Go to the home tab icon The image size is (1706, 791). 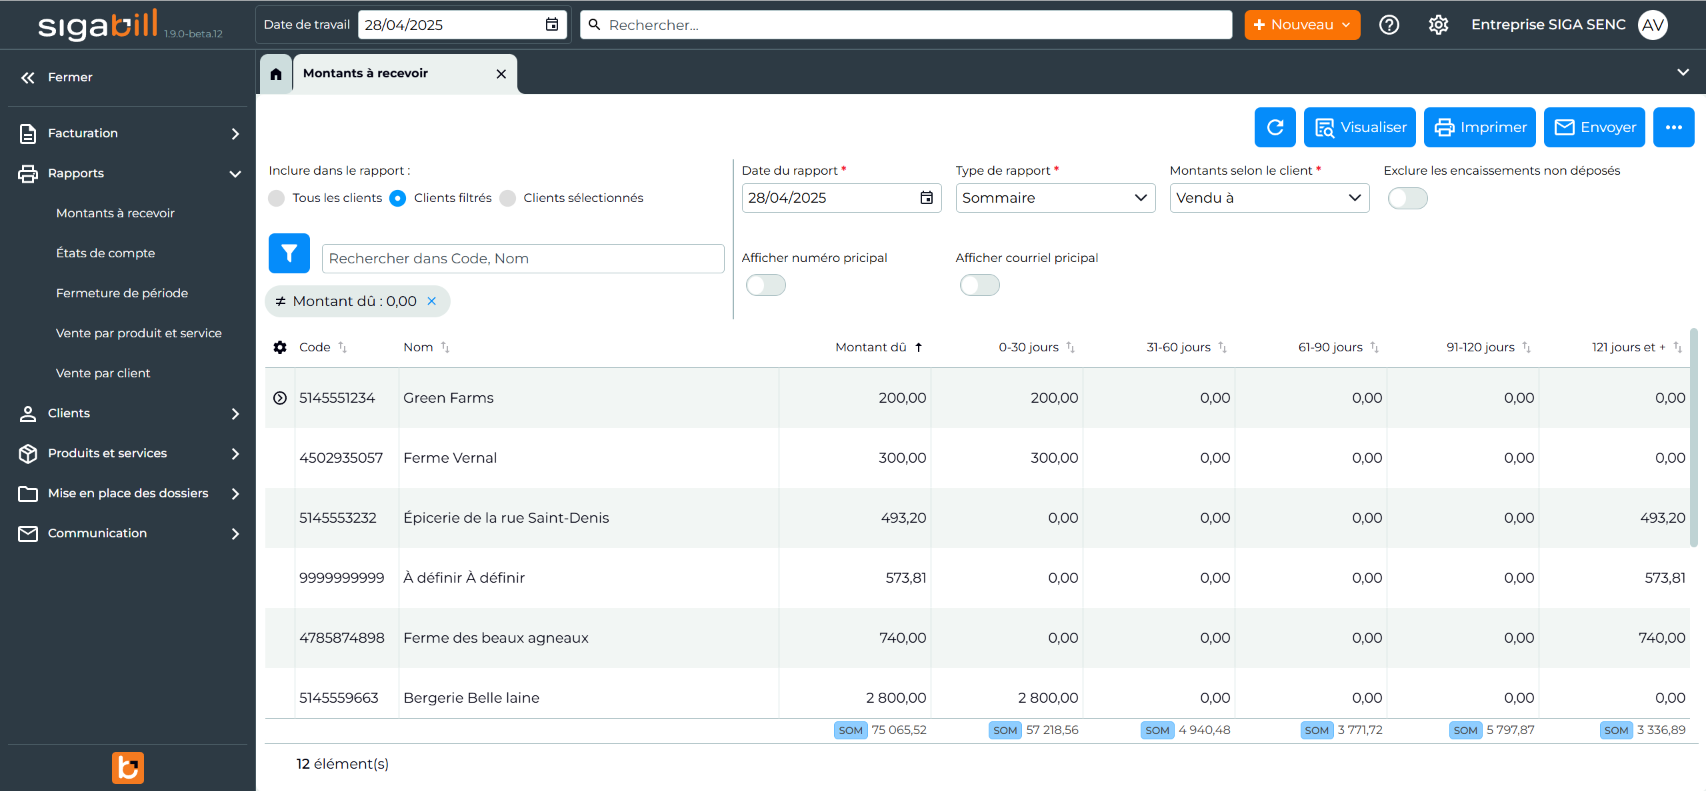pos(276,74)
